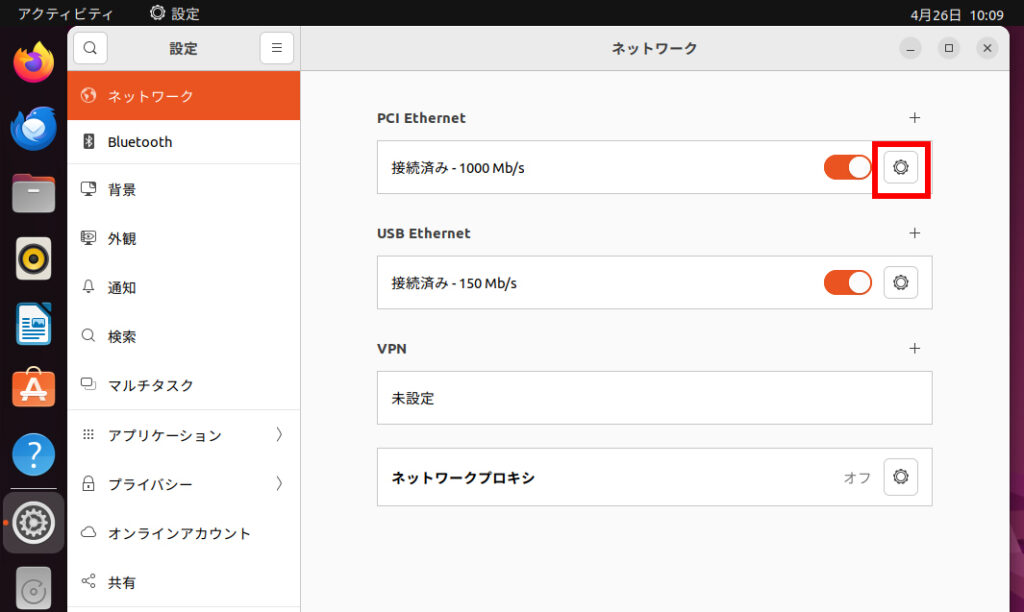
Task: Click the ネットワークプロキシ row
Action: (x=654, y=477)
